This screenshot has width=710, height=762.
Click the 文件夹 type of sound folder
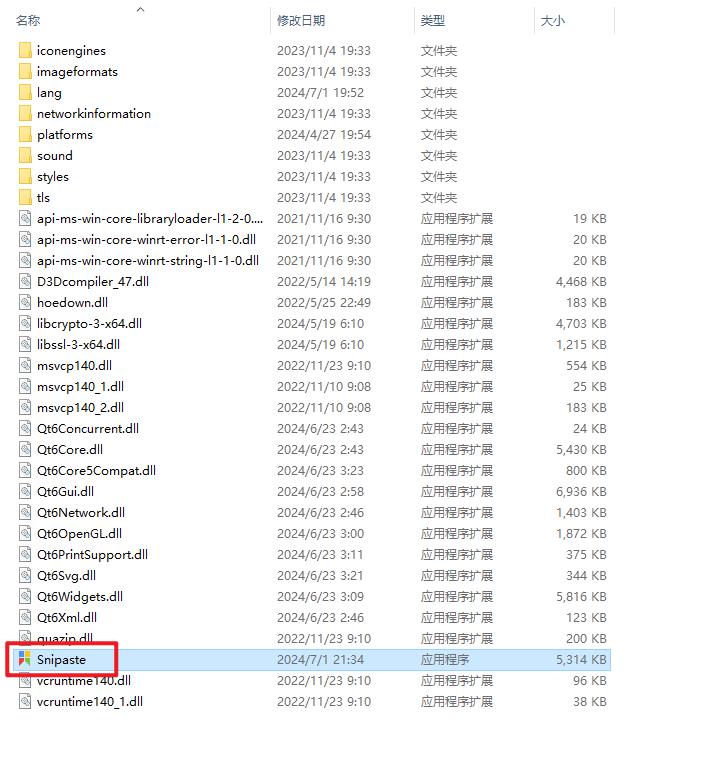coord(439,156)
